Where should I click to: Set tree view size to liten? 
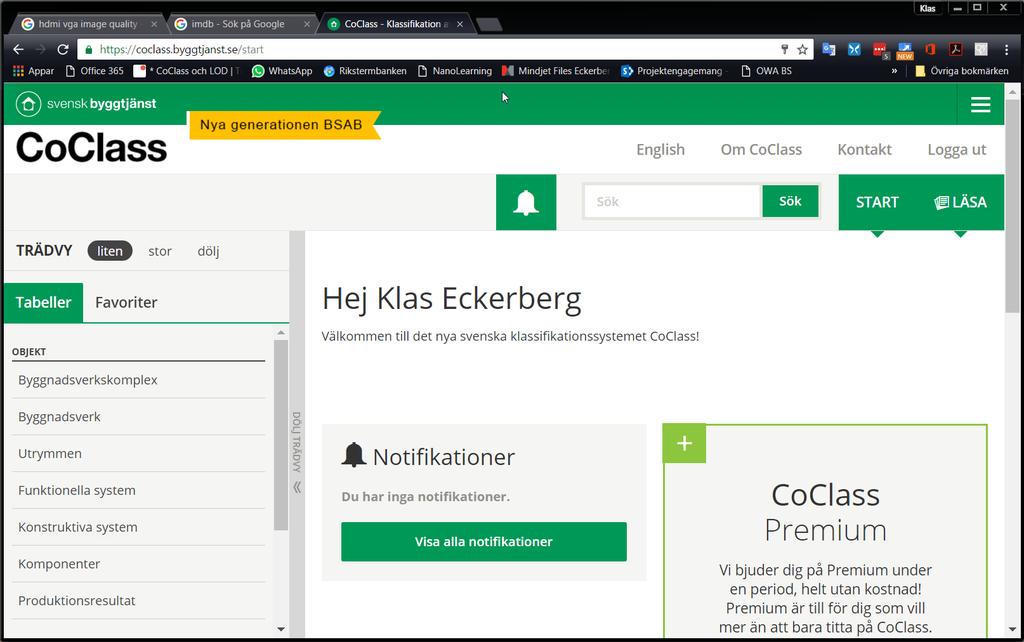[110, 251]
